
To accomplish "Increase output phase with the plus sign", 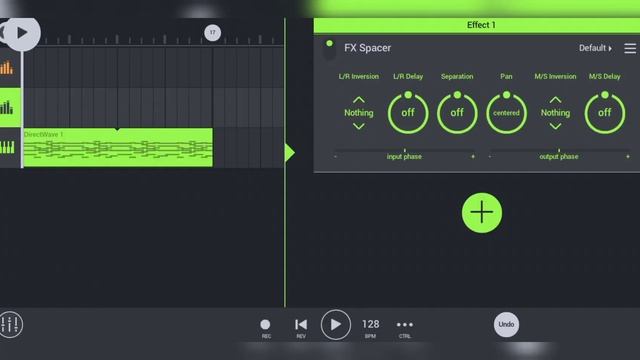I will (628, 156).
